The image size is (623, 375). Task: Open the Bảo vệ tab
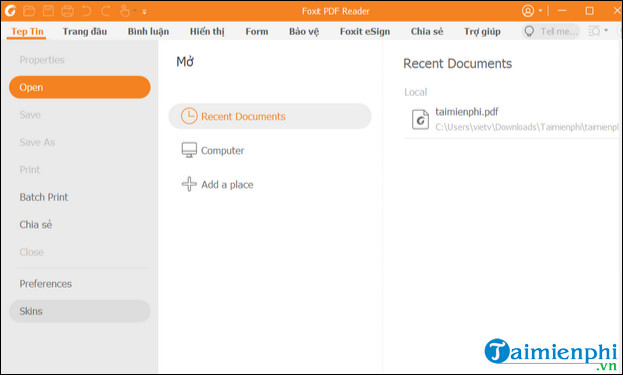pos(304,31)
